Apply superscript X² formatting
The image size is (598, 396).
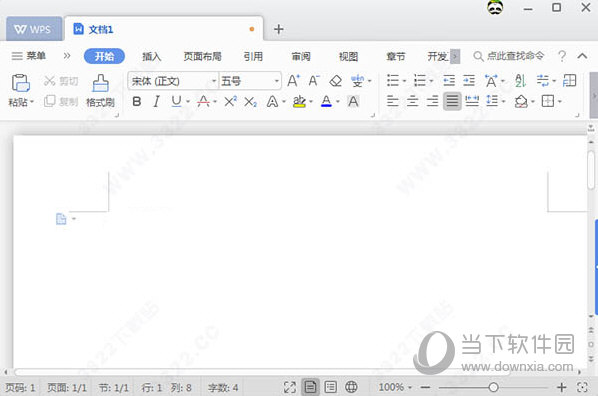pyautogui.click(x=230, y=101)
